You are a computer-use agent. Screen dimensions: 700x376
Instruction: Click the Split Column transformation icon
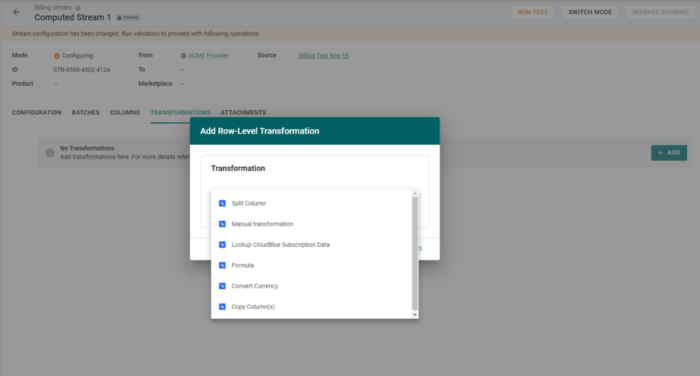222,203
